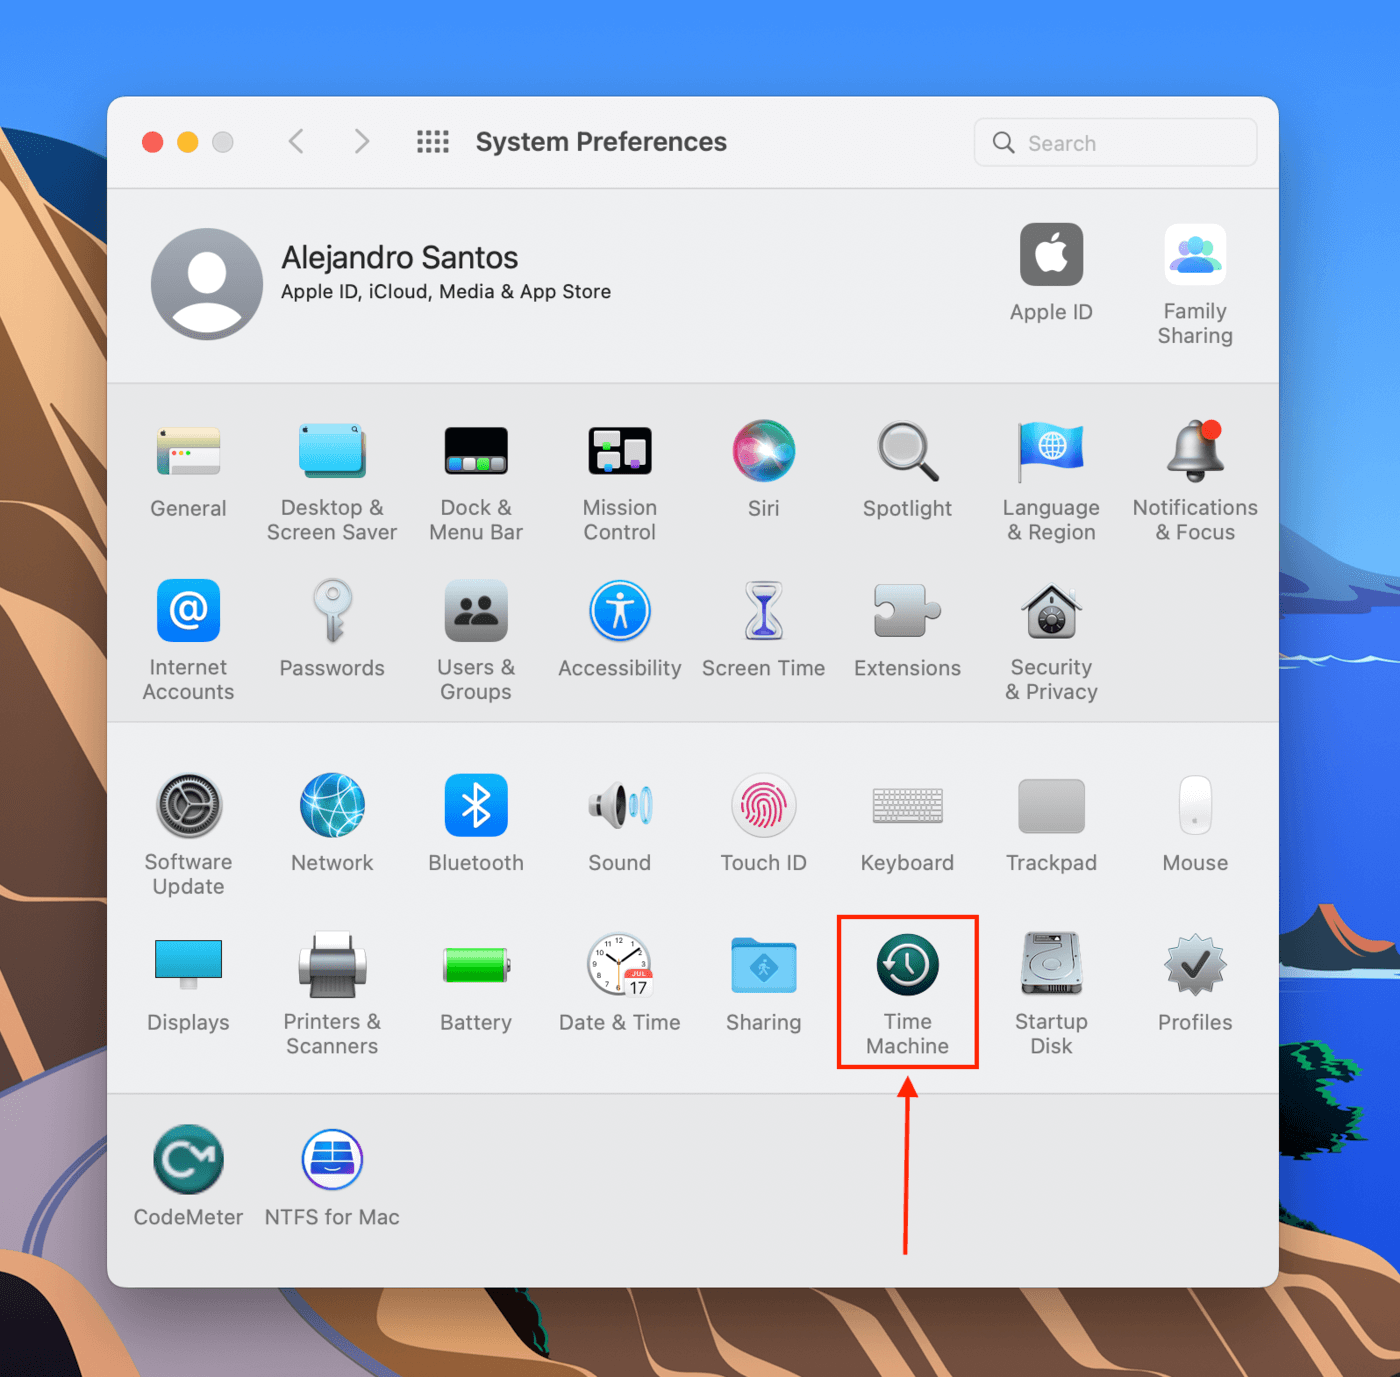Open Screen Time settings

tap(763, 630)
